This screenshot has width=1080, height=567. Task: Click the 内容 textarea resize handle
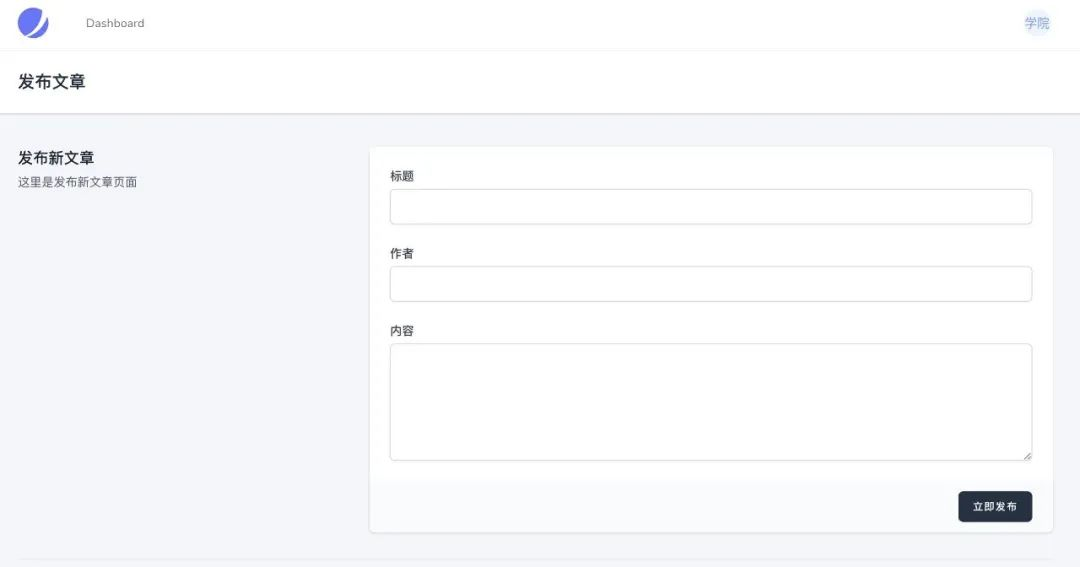click(x=1026, y=455)
